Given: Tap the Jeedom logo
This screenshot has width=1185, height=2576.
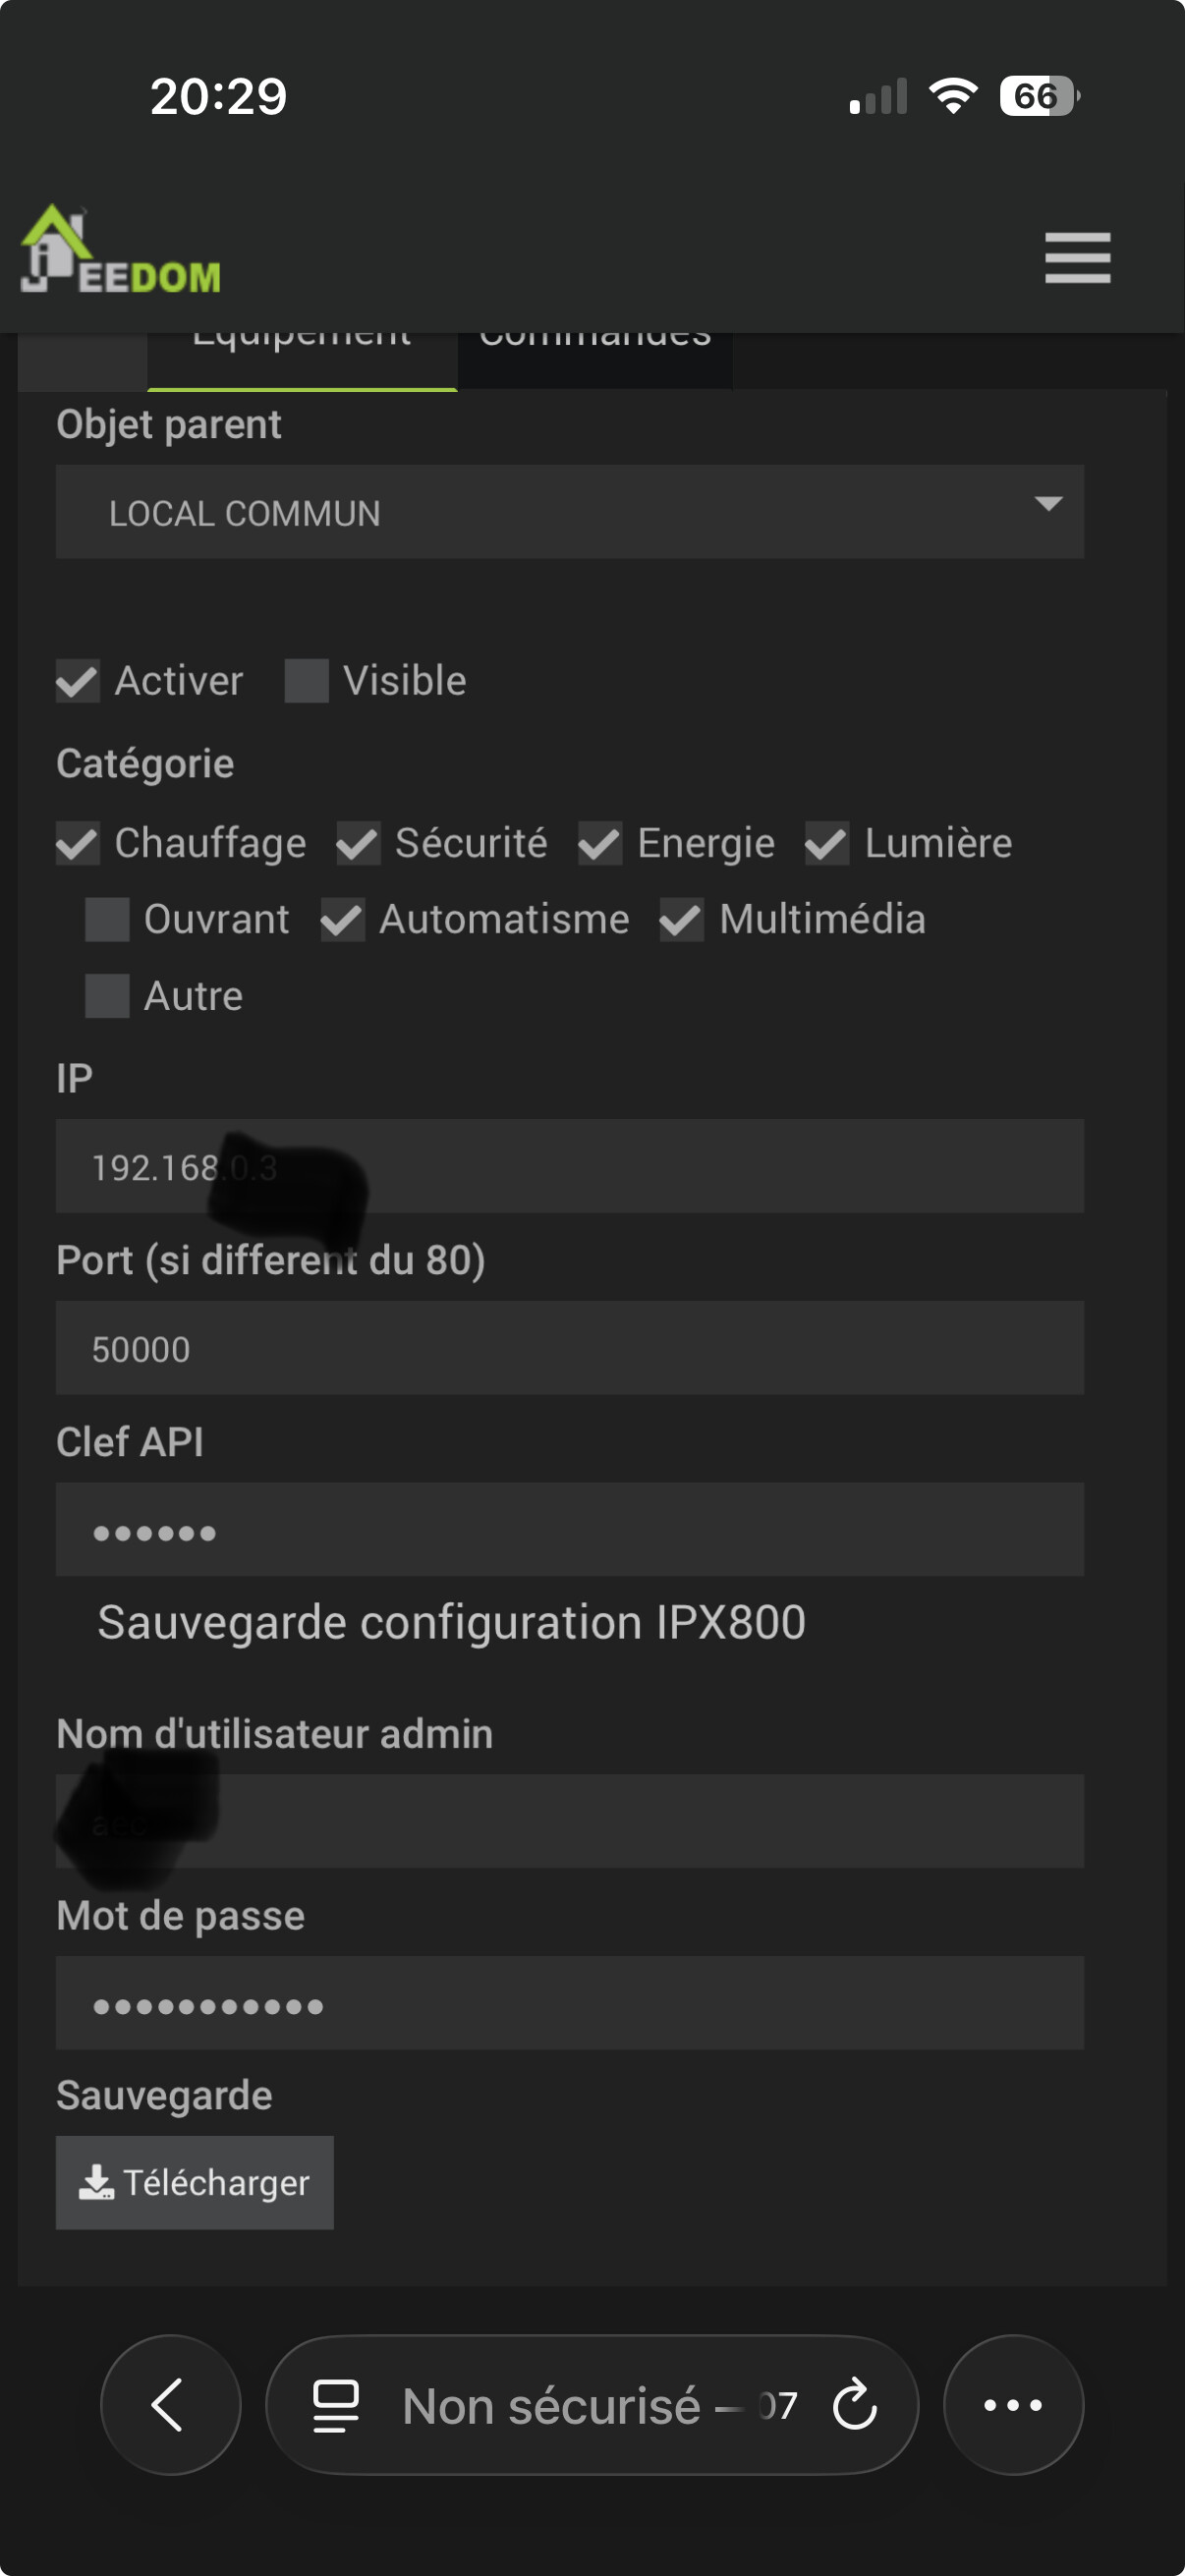Looking at the screenshot, I should pyautogui.click(x=120, y=252).
